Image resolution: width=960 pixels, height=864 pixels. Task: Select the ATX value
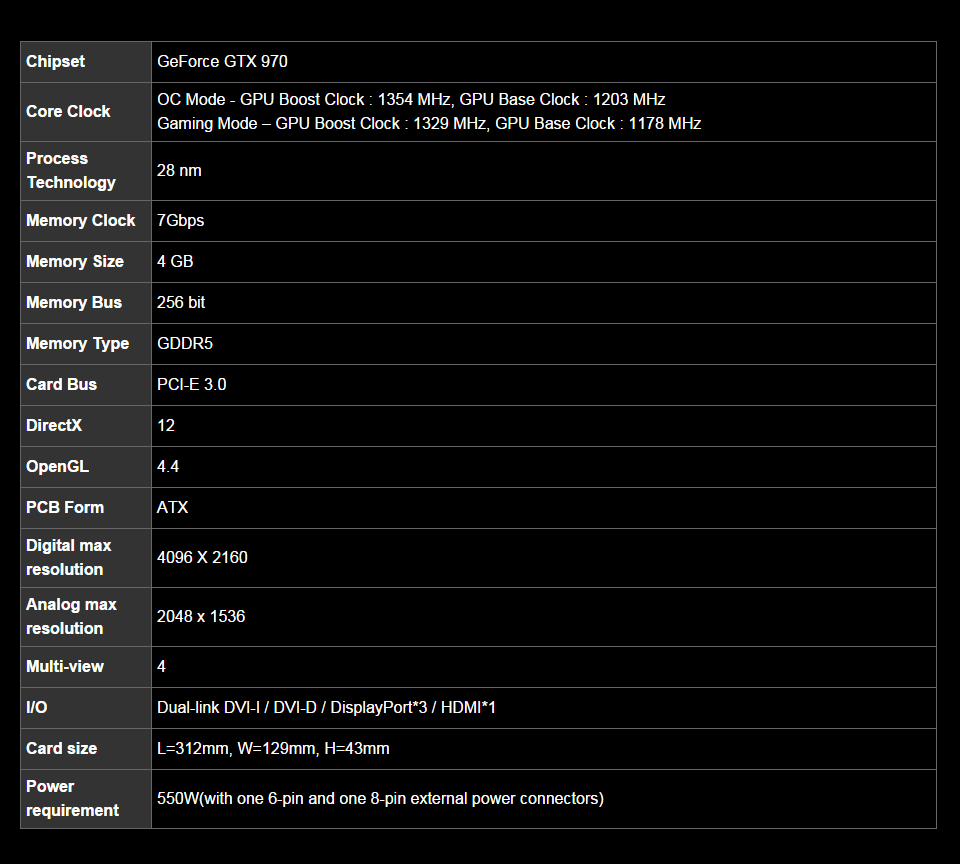pyautogui.click(x=172, y=508)
